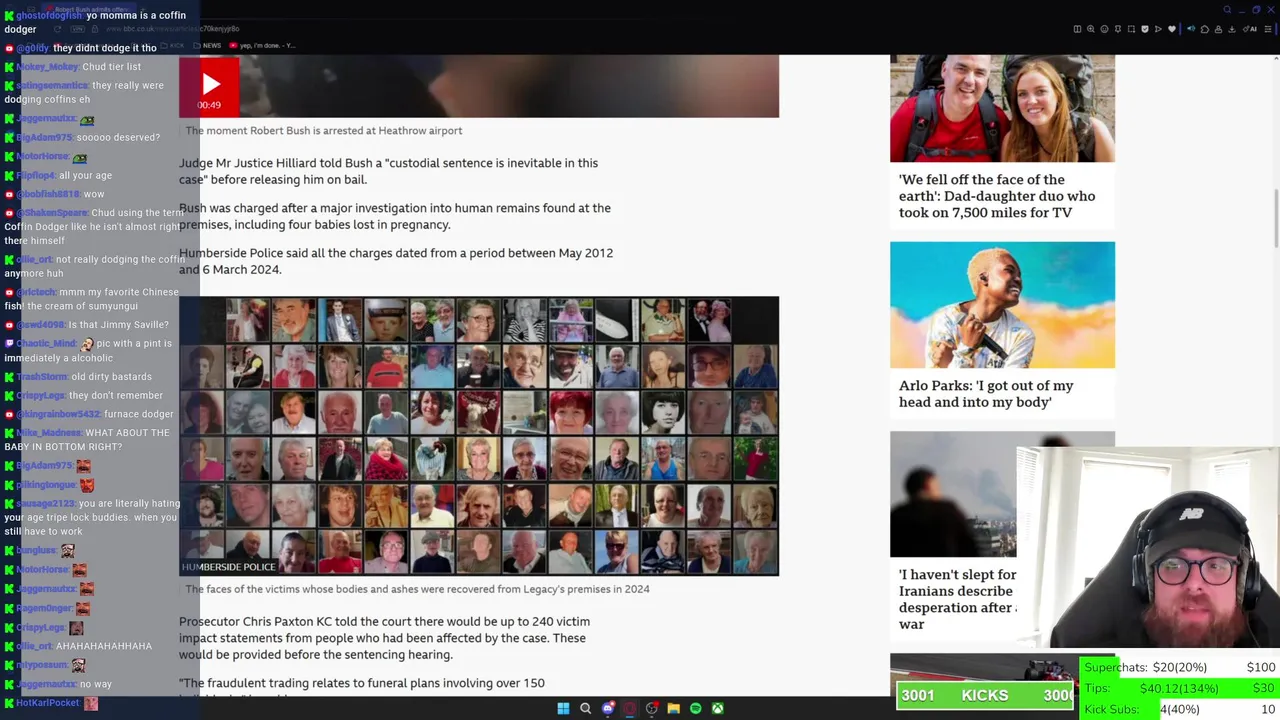Open the downloads arrow icon
Viewport: 1280px width, 720px height.
(x=1232, y=29)
